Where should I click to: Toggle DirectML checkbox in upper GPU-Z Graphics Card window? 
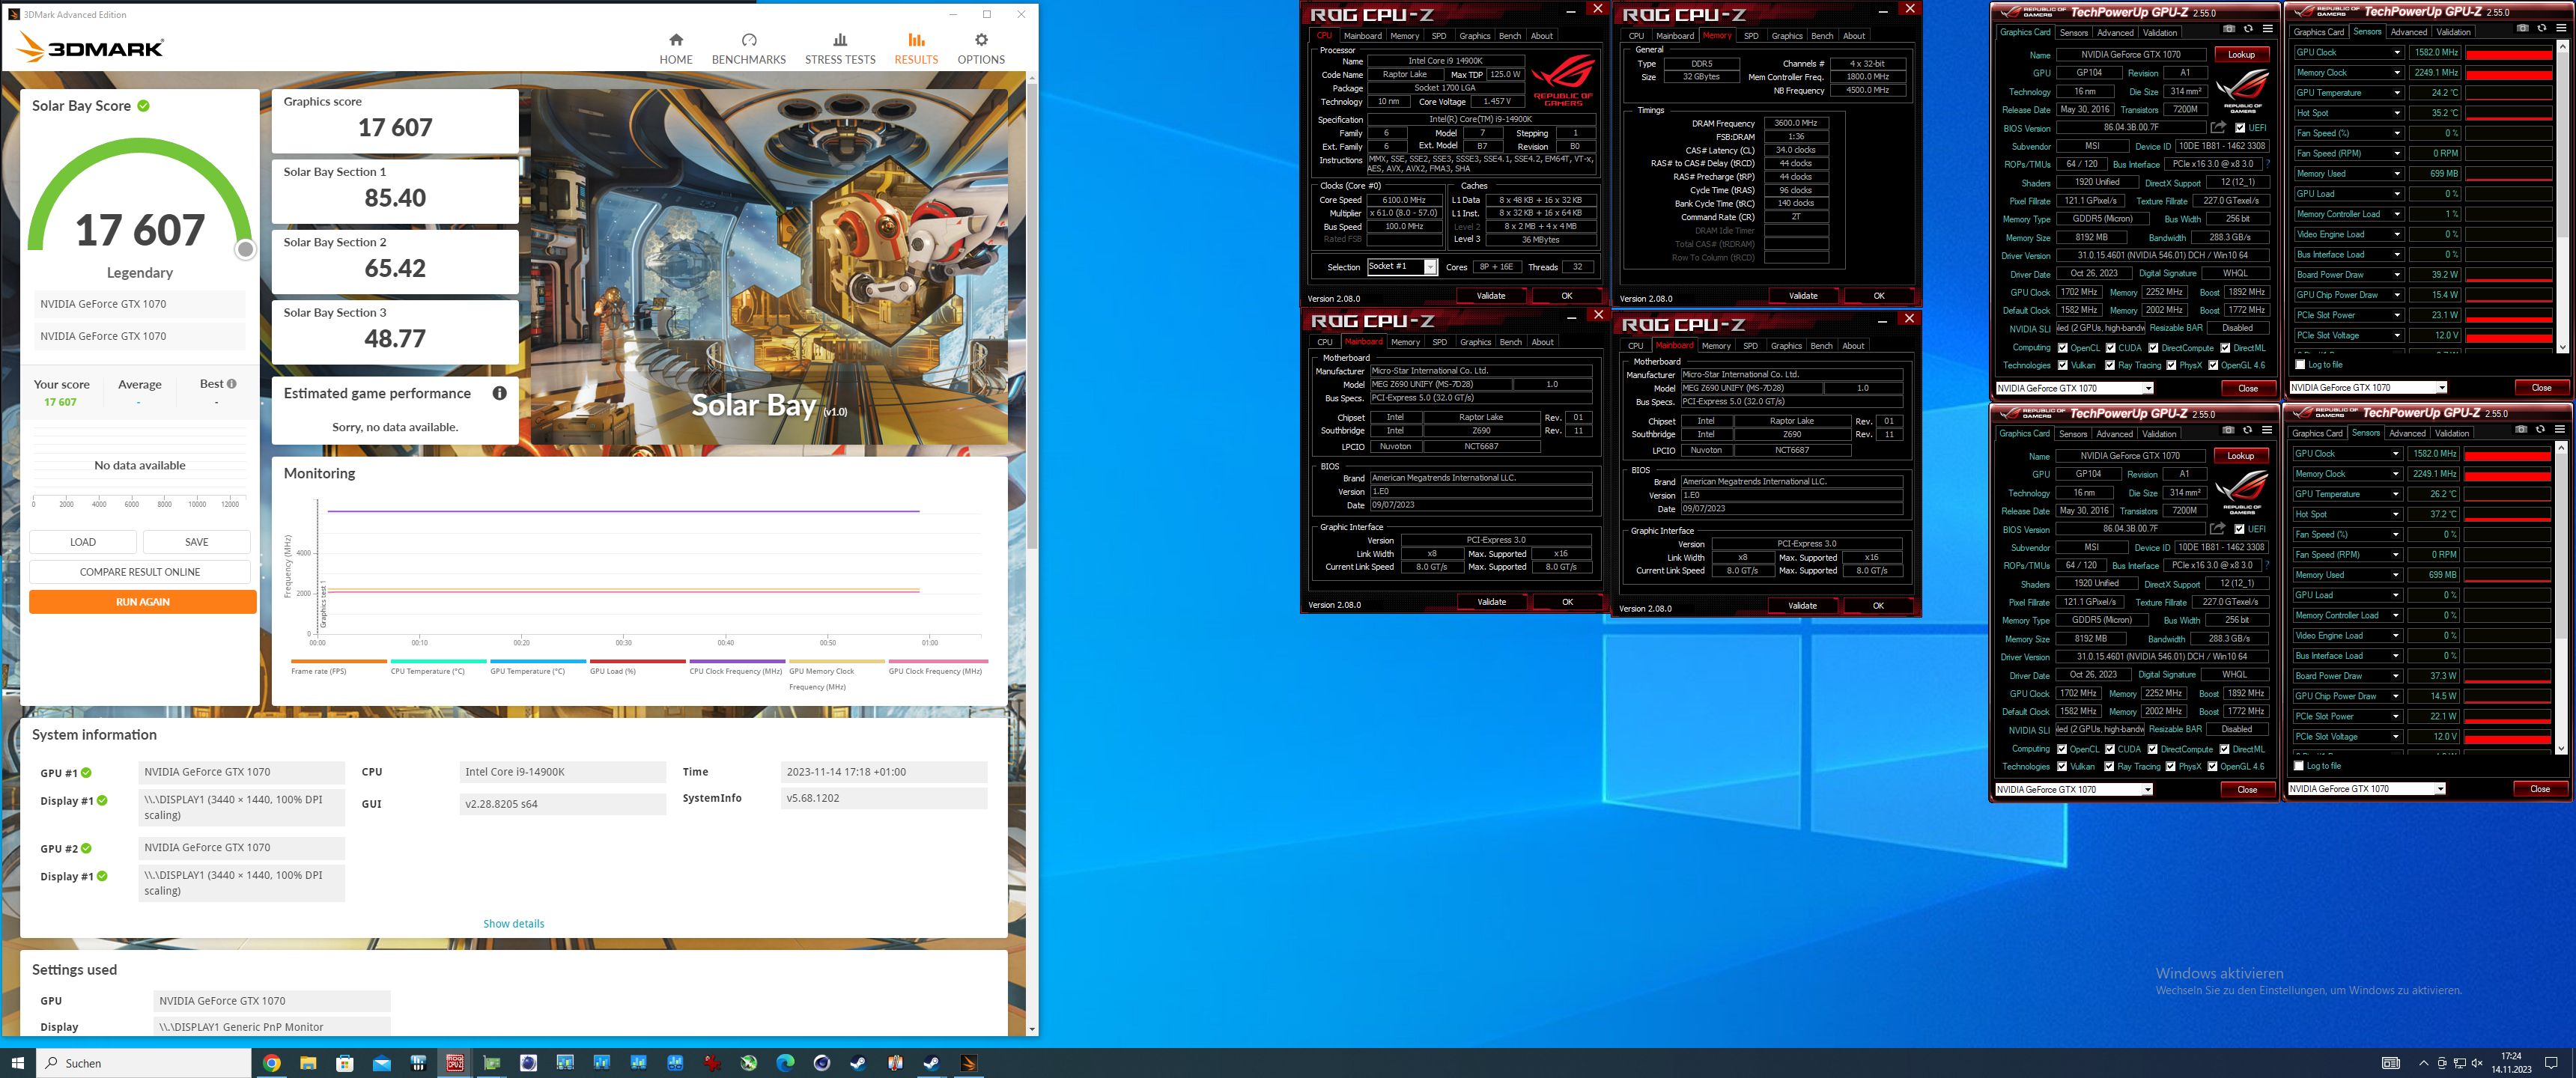tap(2225, 348)
